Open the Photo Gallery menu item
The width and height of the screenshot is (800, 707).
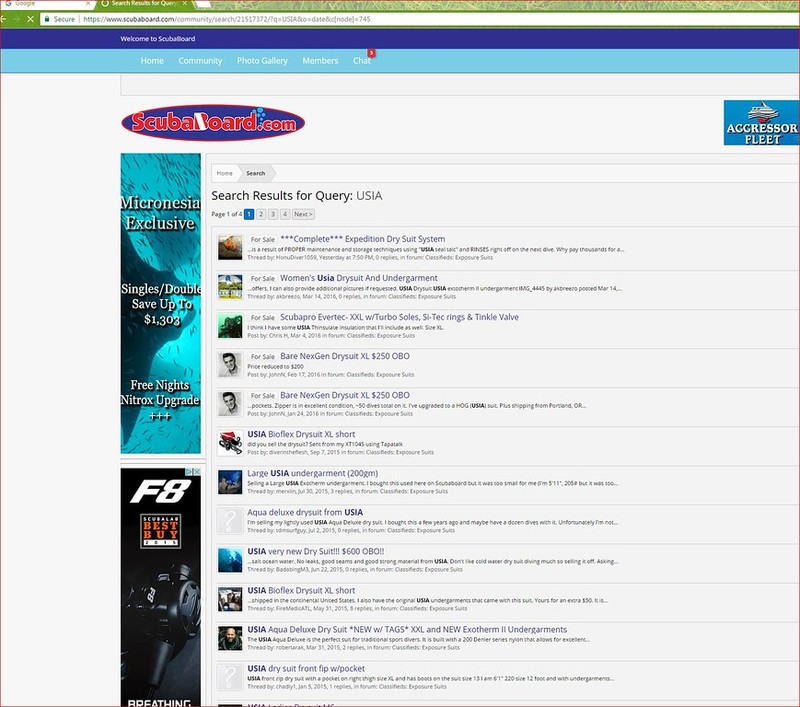[262, 61]
